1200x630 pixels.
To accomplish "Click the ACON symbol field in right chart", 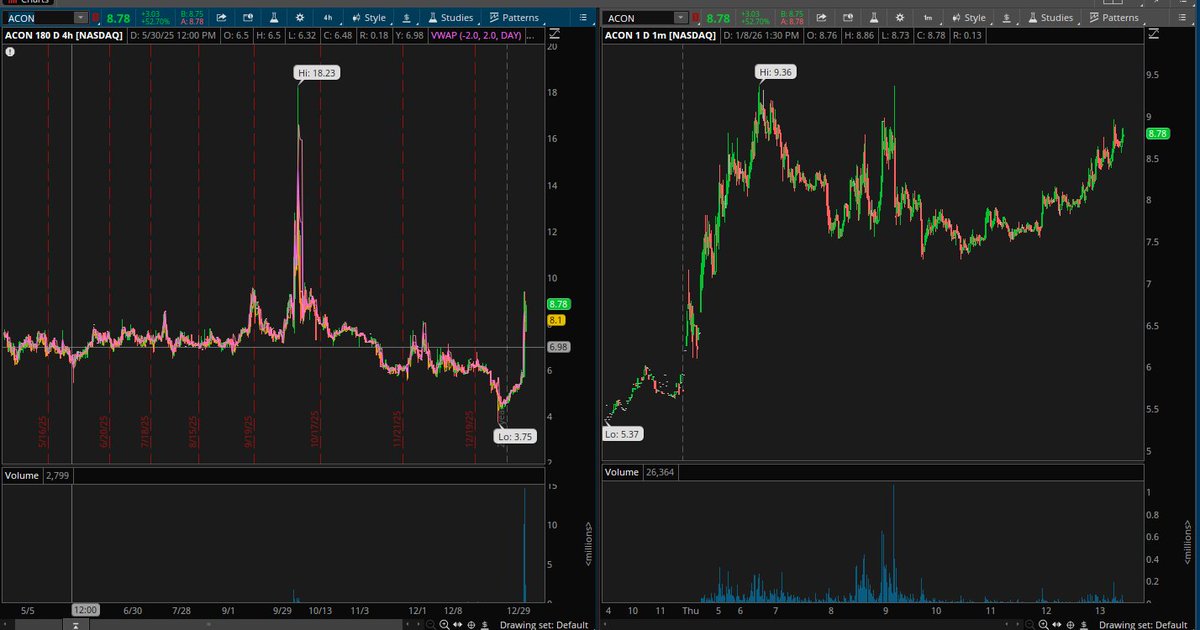I will point(637,18).
